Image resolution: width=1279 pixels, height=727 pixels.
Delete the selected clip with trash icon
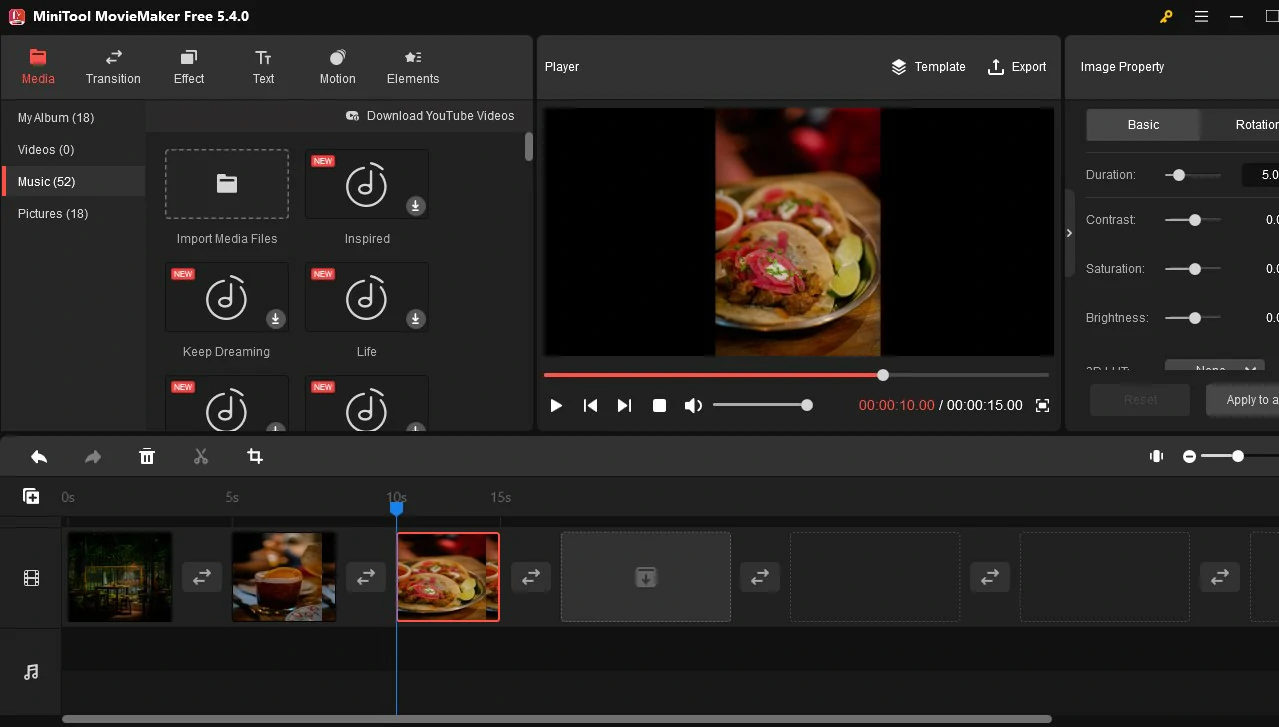(x=147, y=457)
